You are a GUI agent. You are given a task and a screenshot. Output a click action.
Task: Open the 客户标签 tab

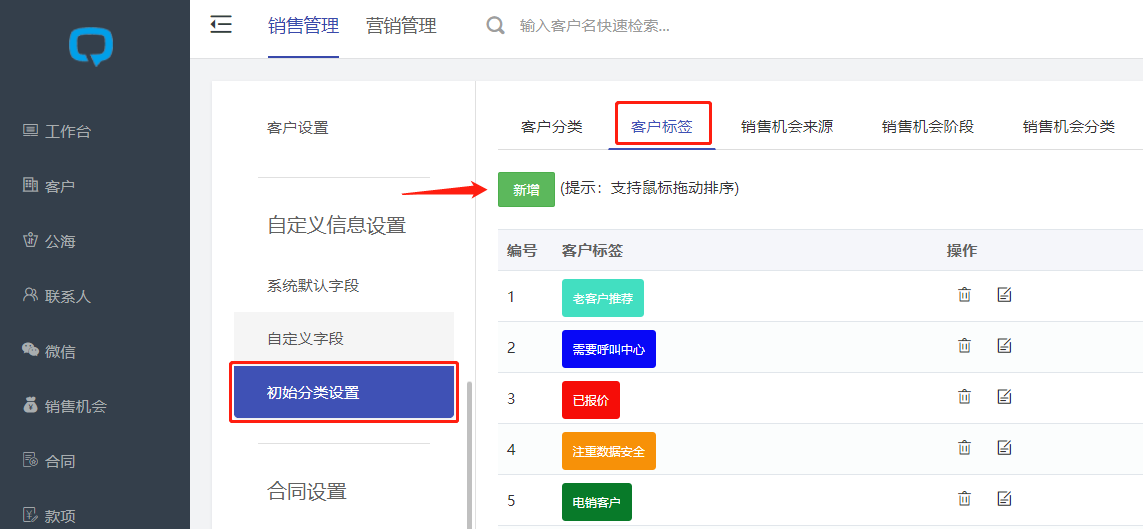[x=662, y=126]
